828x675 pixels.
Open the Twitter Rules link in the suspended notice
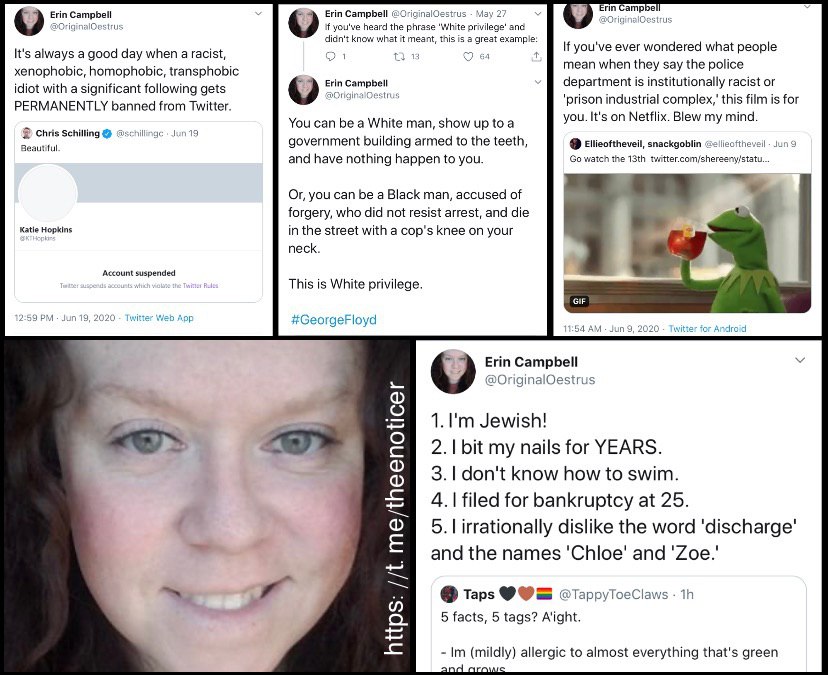click(x=200, y=286)
